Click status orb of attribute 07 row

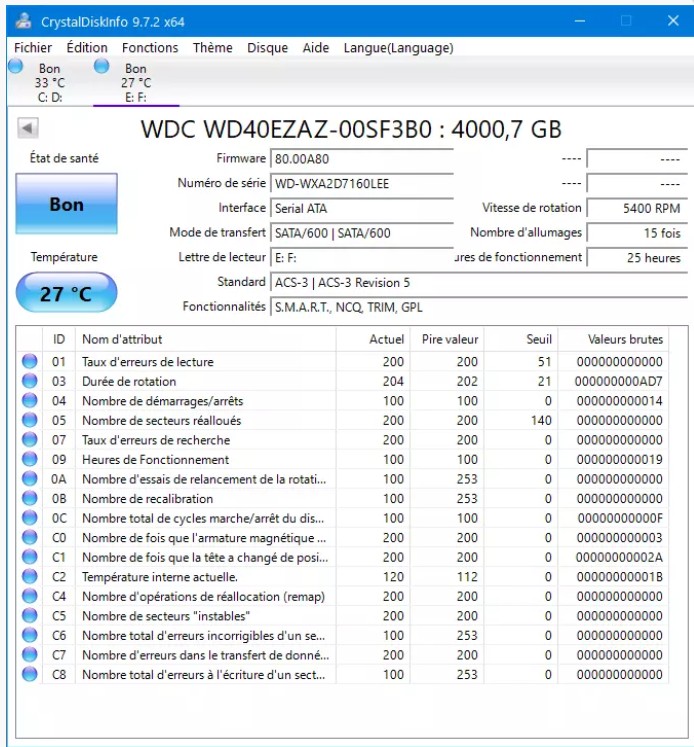pos(30,440)
